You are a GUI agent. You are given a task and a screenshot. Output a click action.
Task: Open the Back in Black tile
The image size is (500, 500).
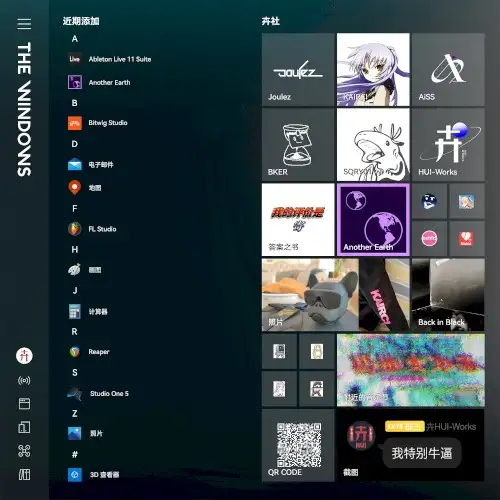(448, 295)
